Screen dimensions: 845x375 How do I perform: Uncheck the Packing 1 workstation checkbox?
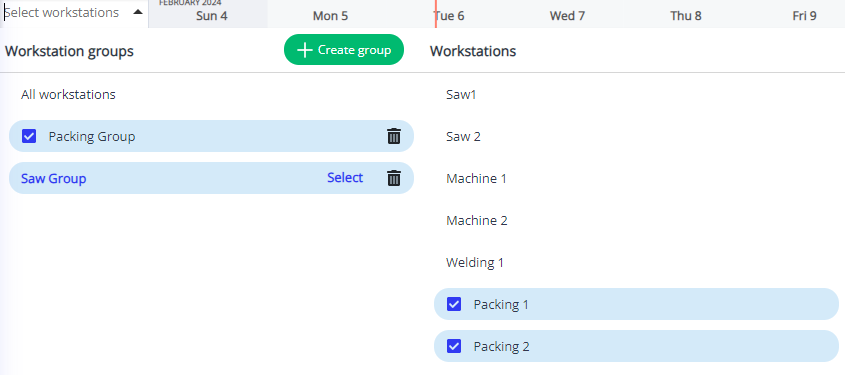(x=454, y=304)
